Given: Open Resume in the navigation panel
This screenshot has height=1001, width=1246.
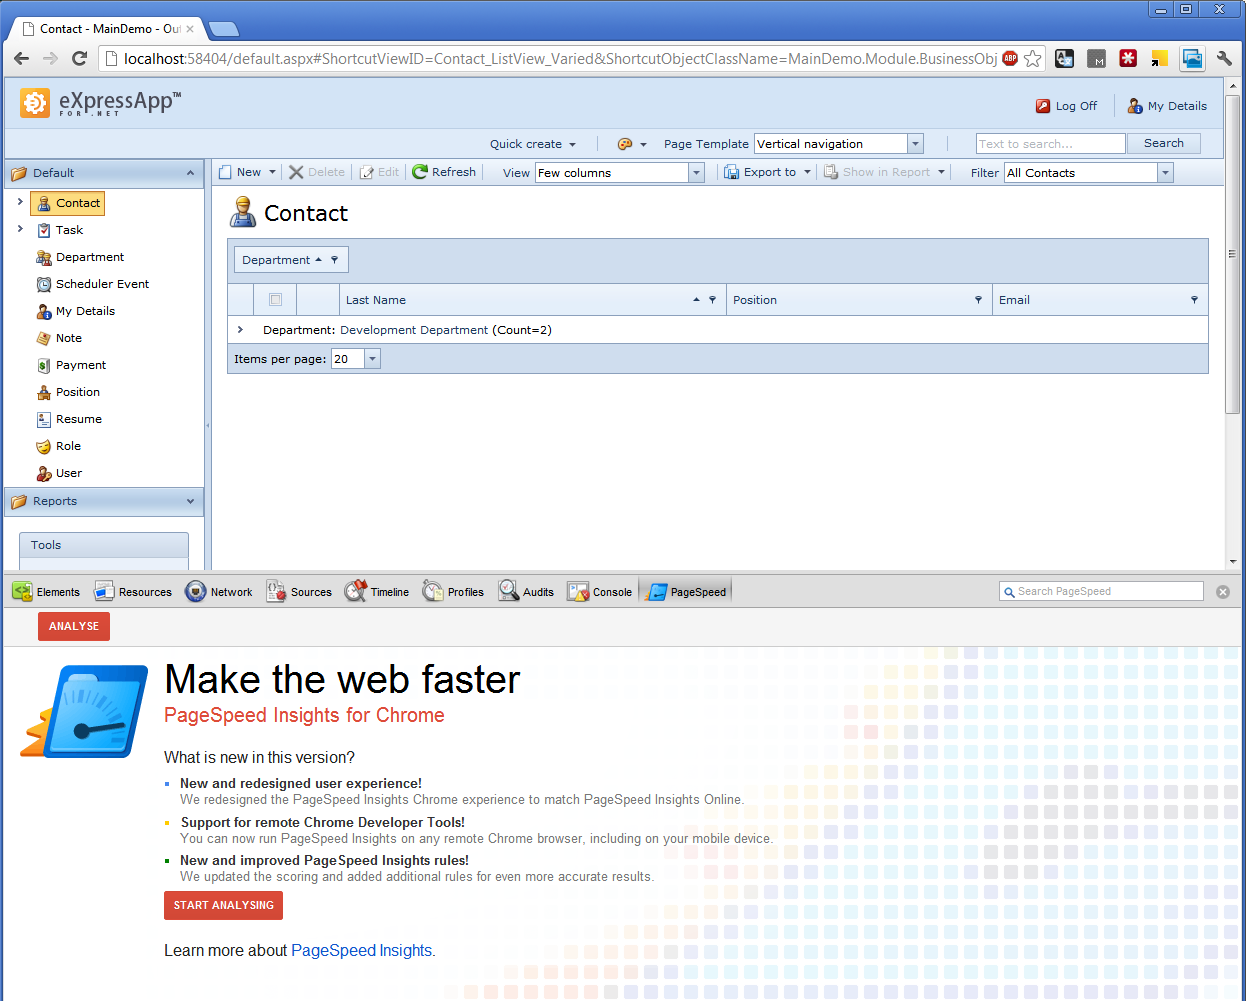Looking at the screenshot, I should pos(69,419).
